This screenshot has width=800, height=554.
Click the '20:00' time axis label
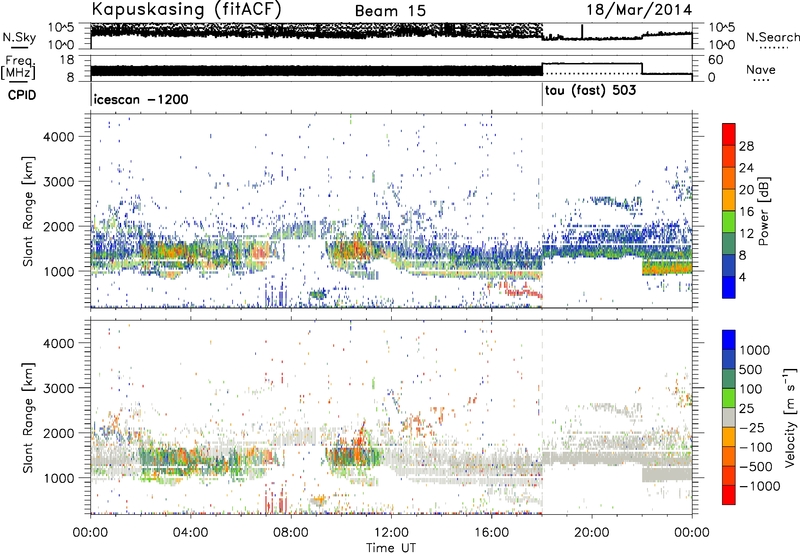click(592, 533)
